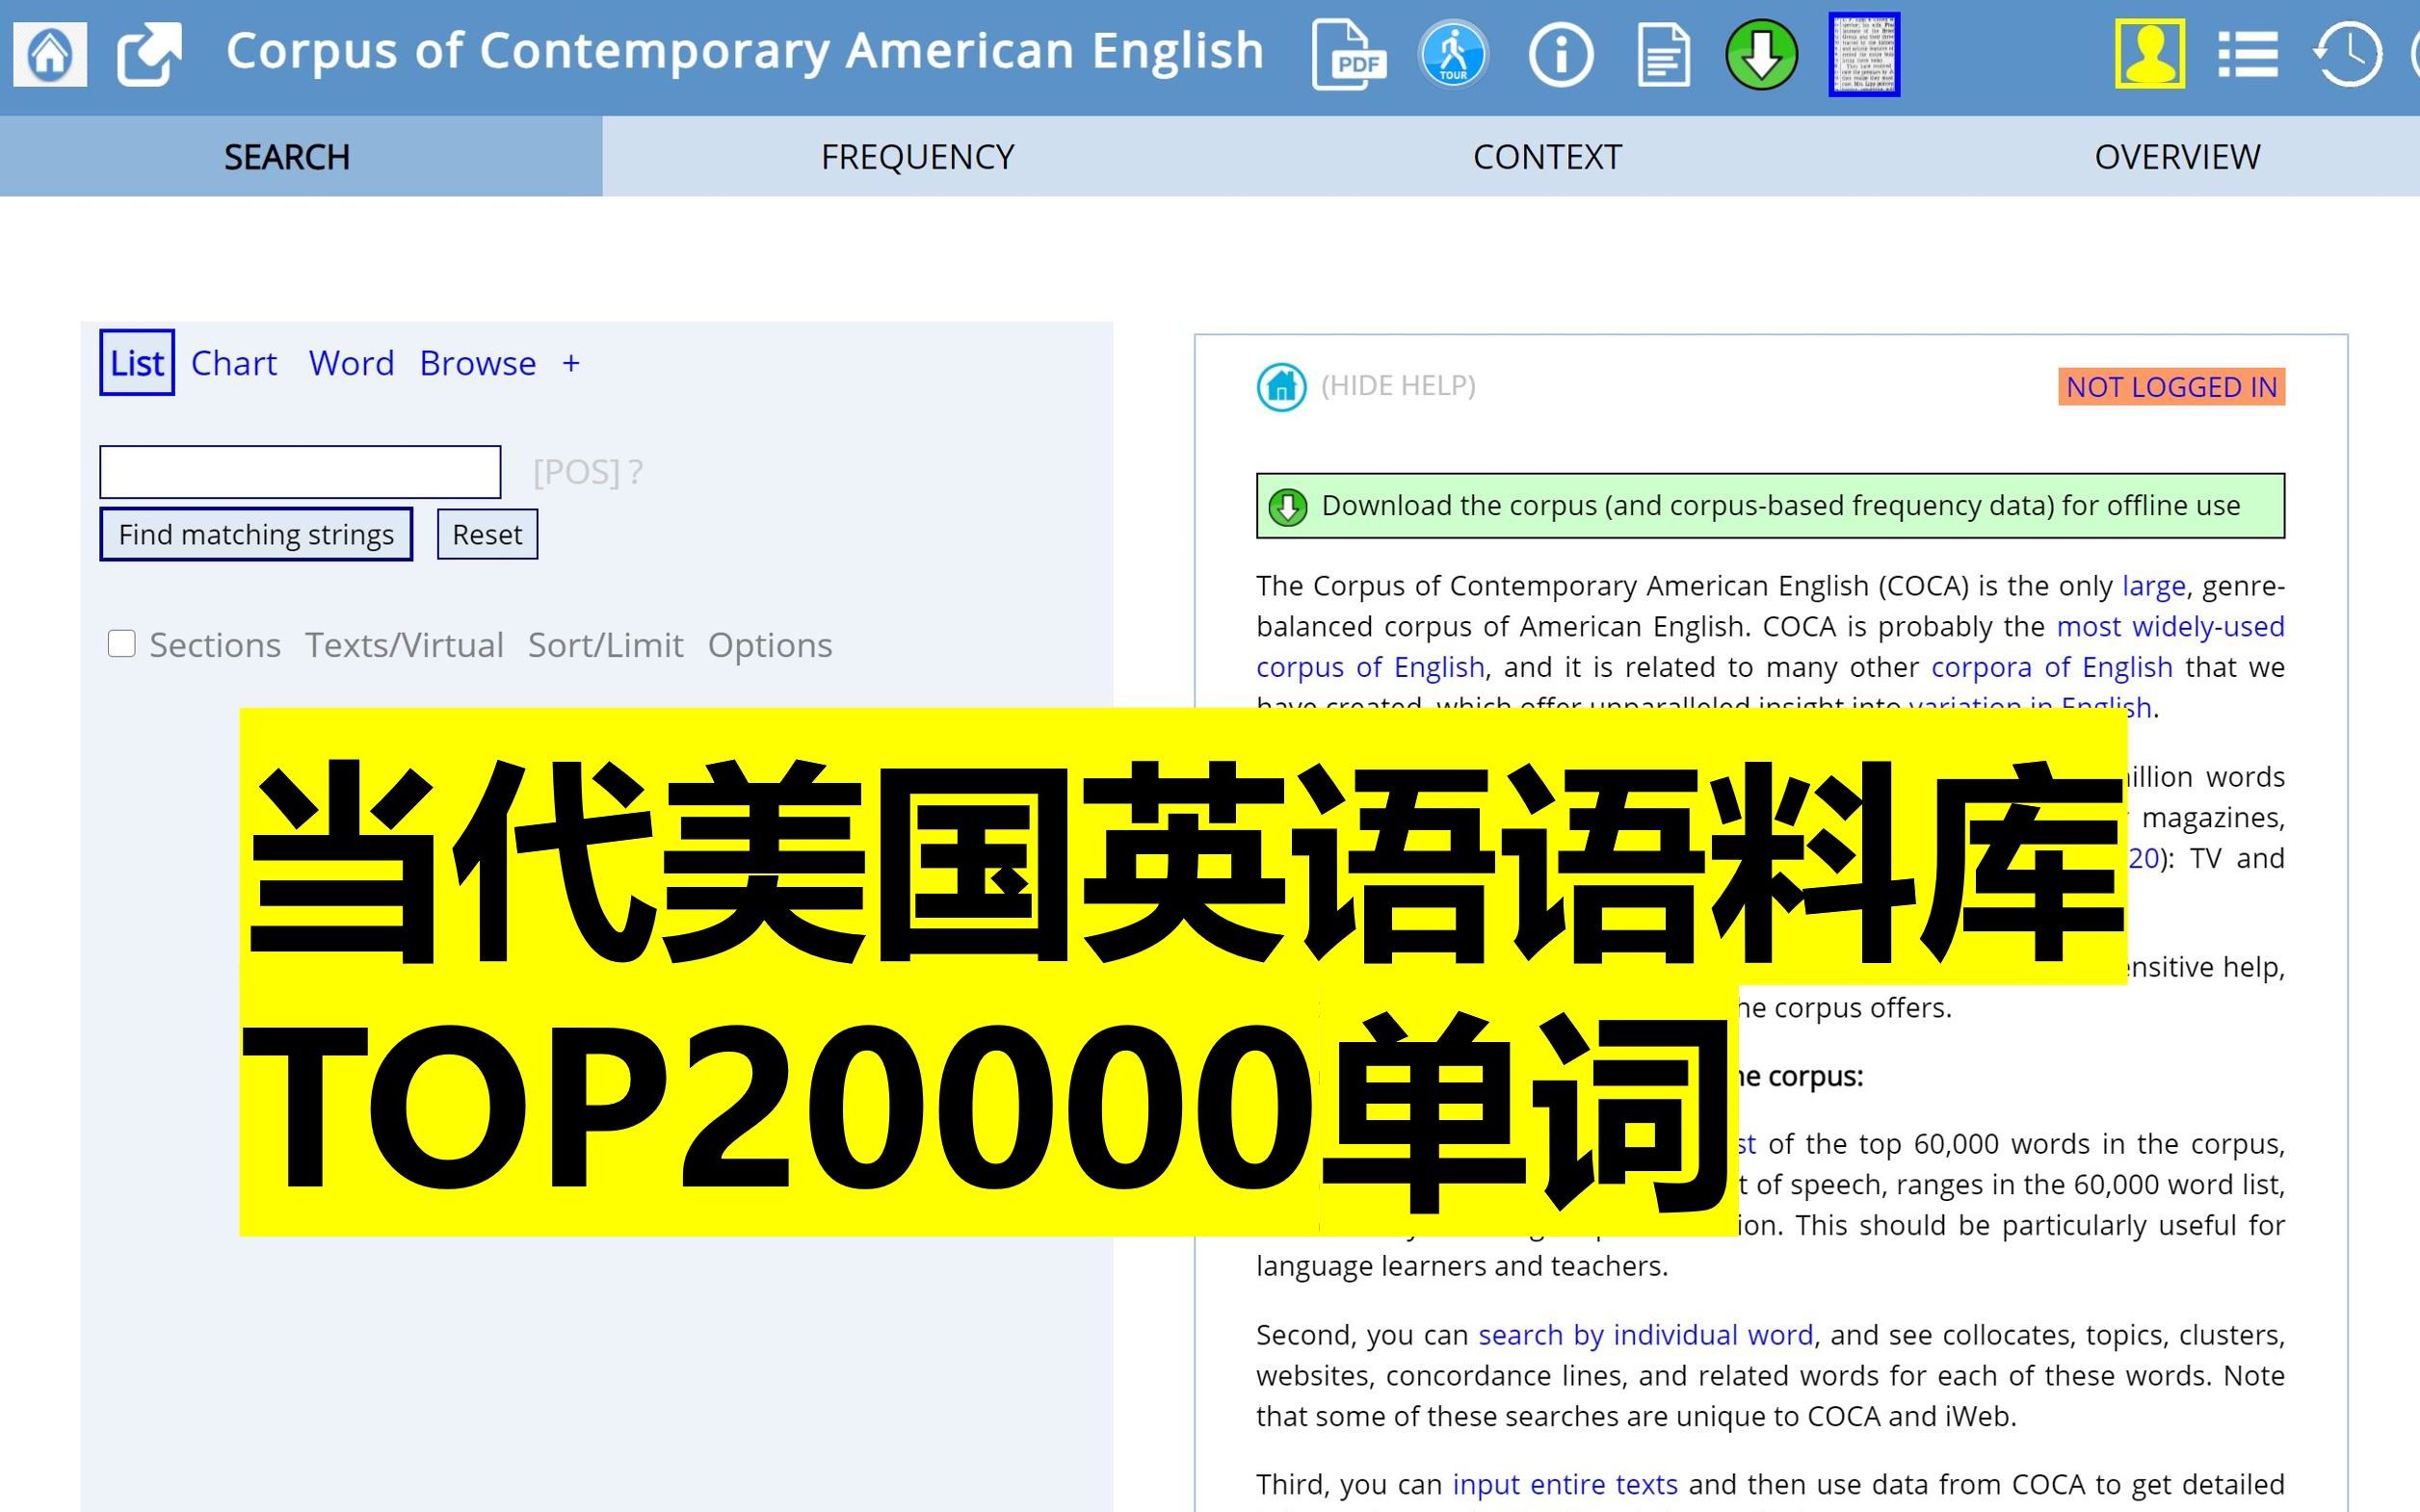This screenshot has width=2420, height=1512.
Task: Expand the Options settings
Action: 770,645
